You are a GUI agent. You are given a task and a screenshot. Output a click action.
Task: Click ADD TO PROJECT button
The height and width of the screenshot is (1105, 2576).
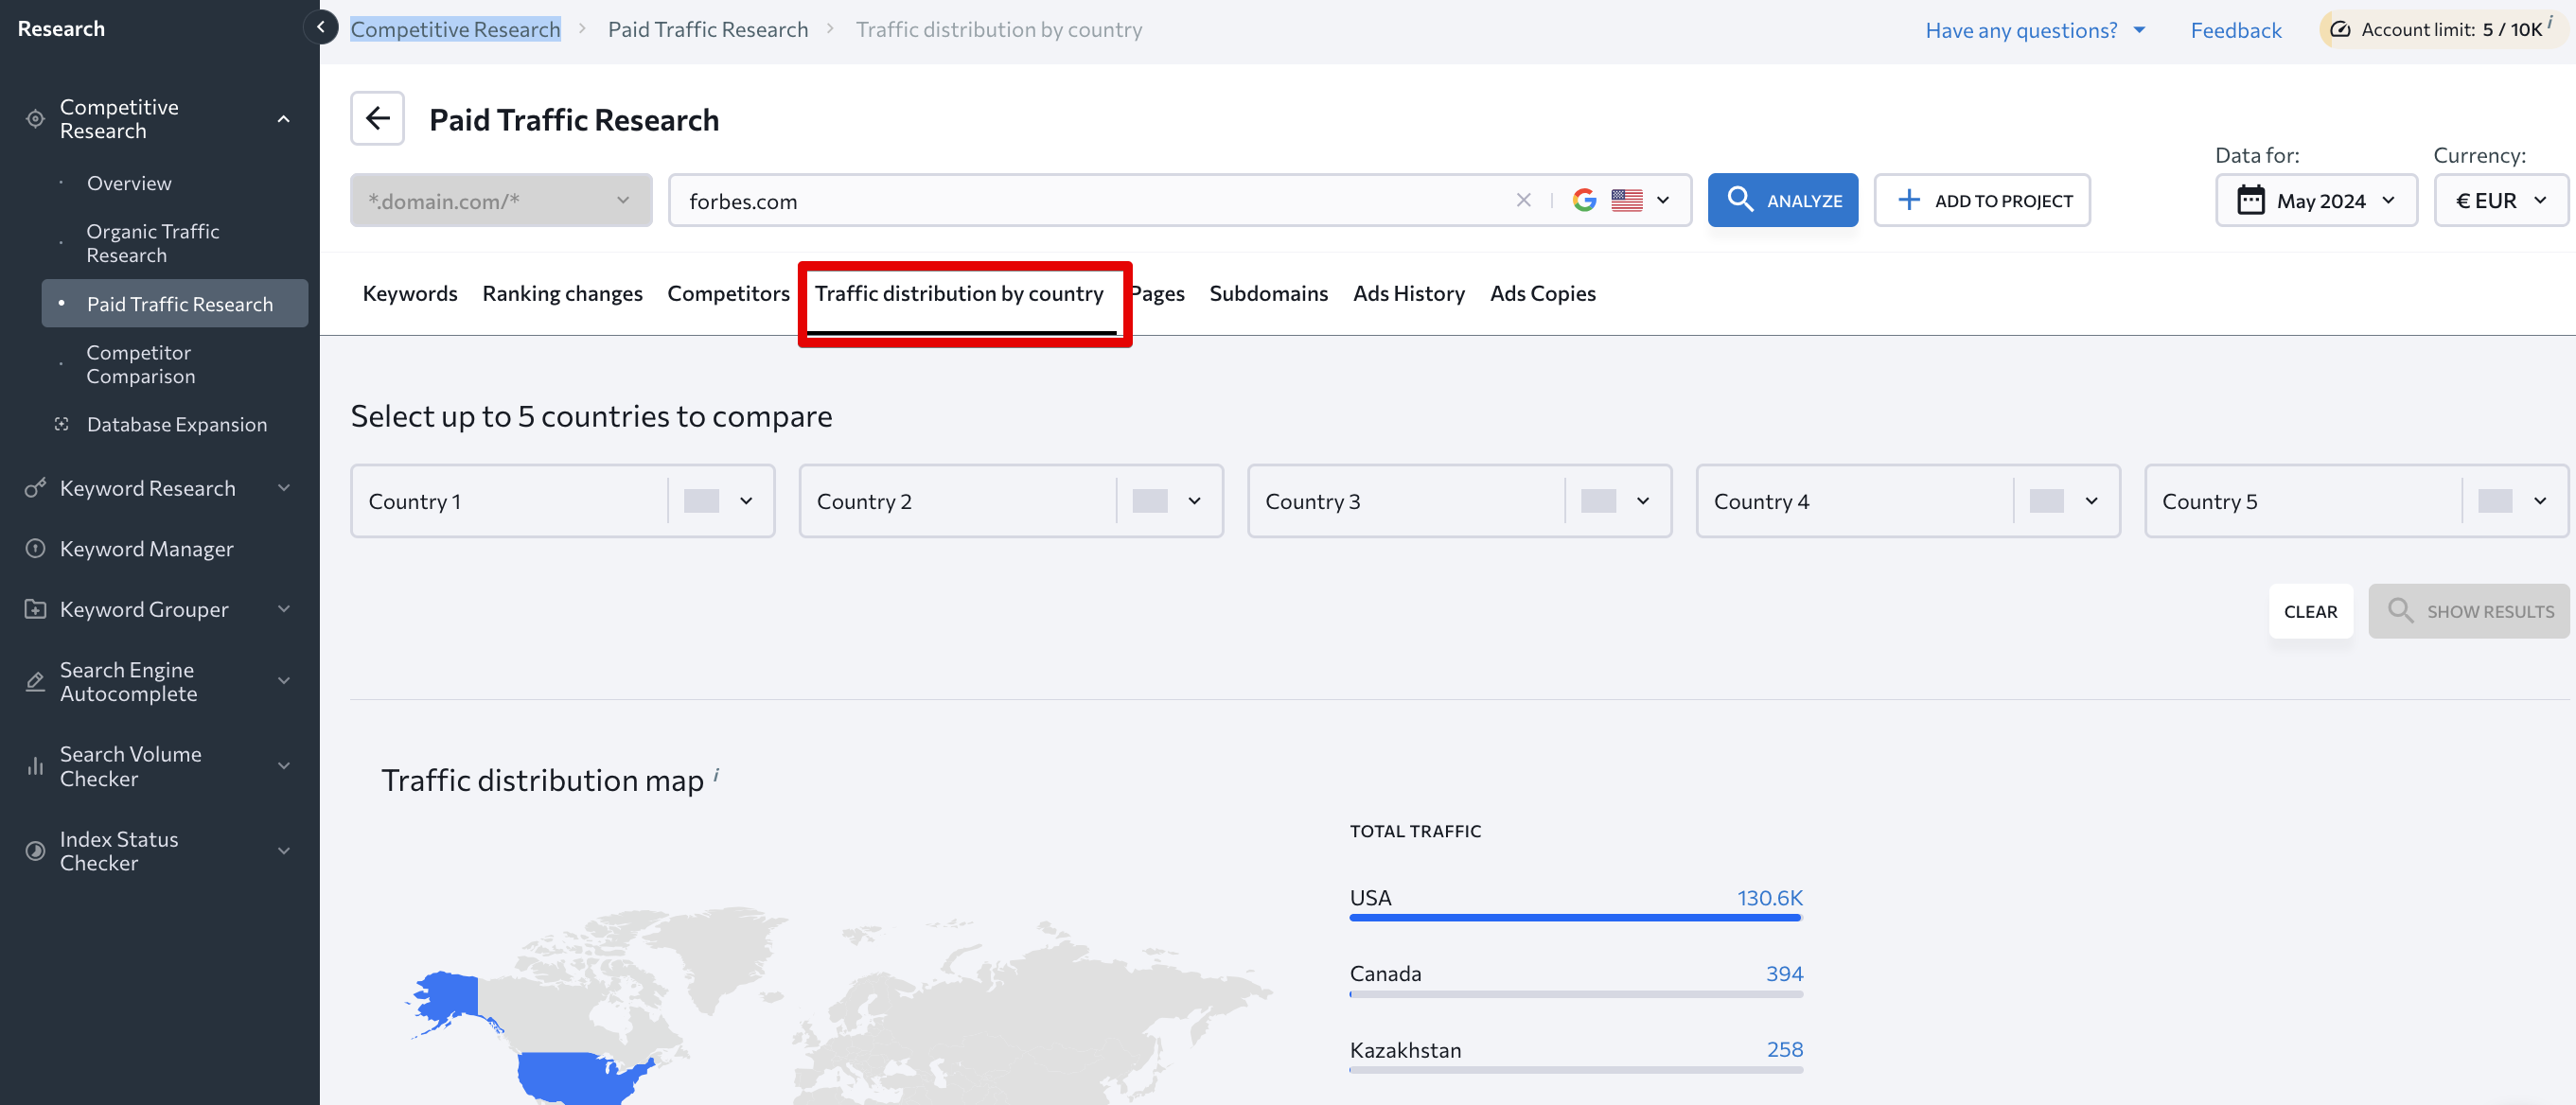[x=1981, y=200]
